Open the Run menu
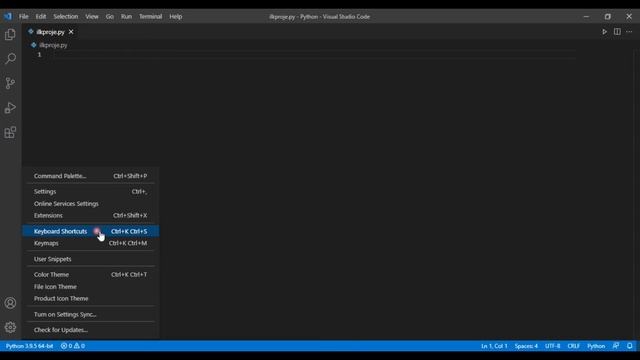Image resolution: width=640 pixels, height=360 pixels. pyautogui.click(x=127, y=17)
